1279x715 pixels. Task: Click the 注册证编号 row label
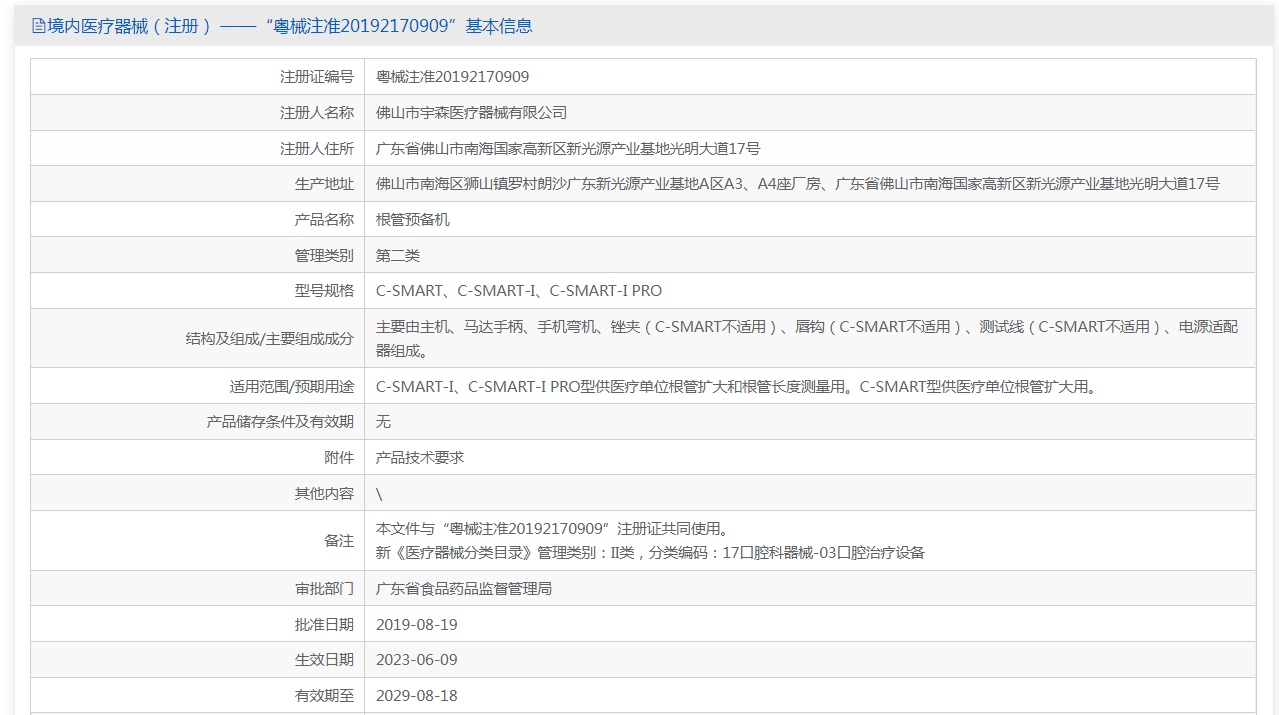(x=316, y=77)
